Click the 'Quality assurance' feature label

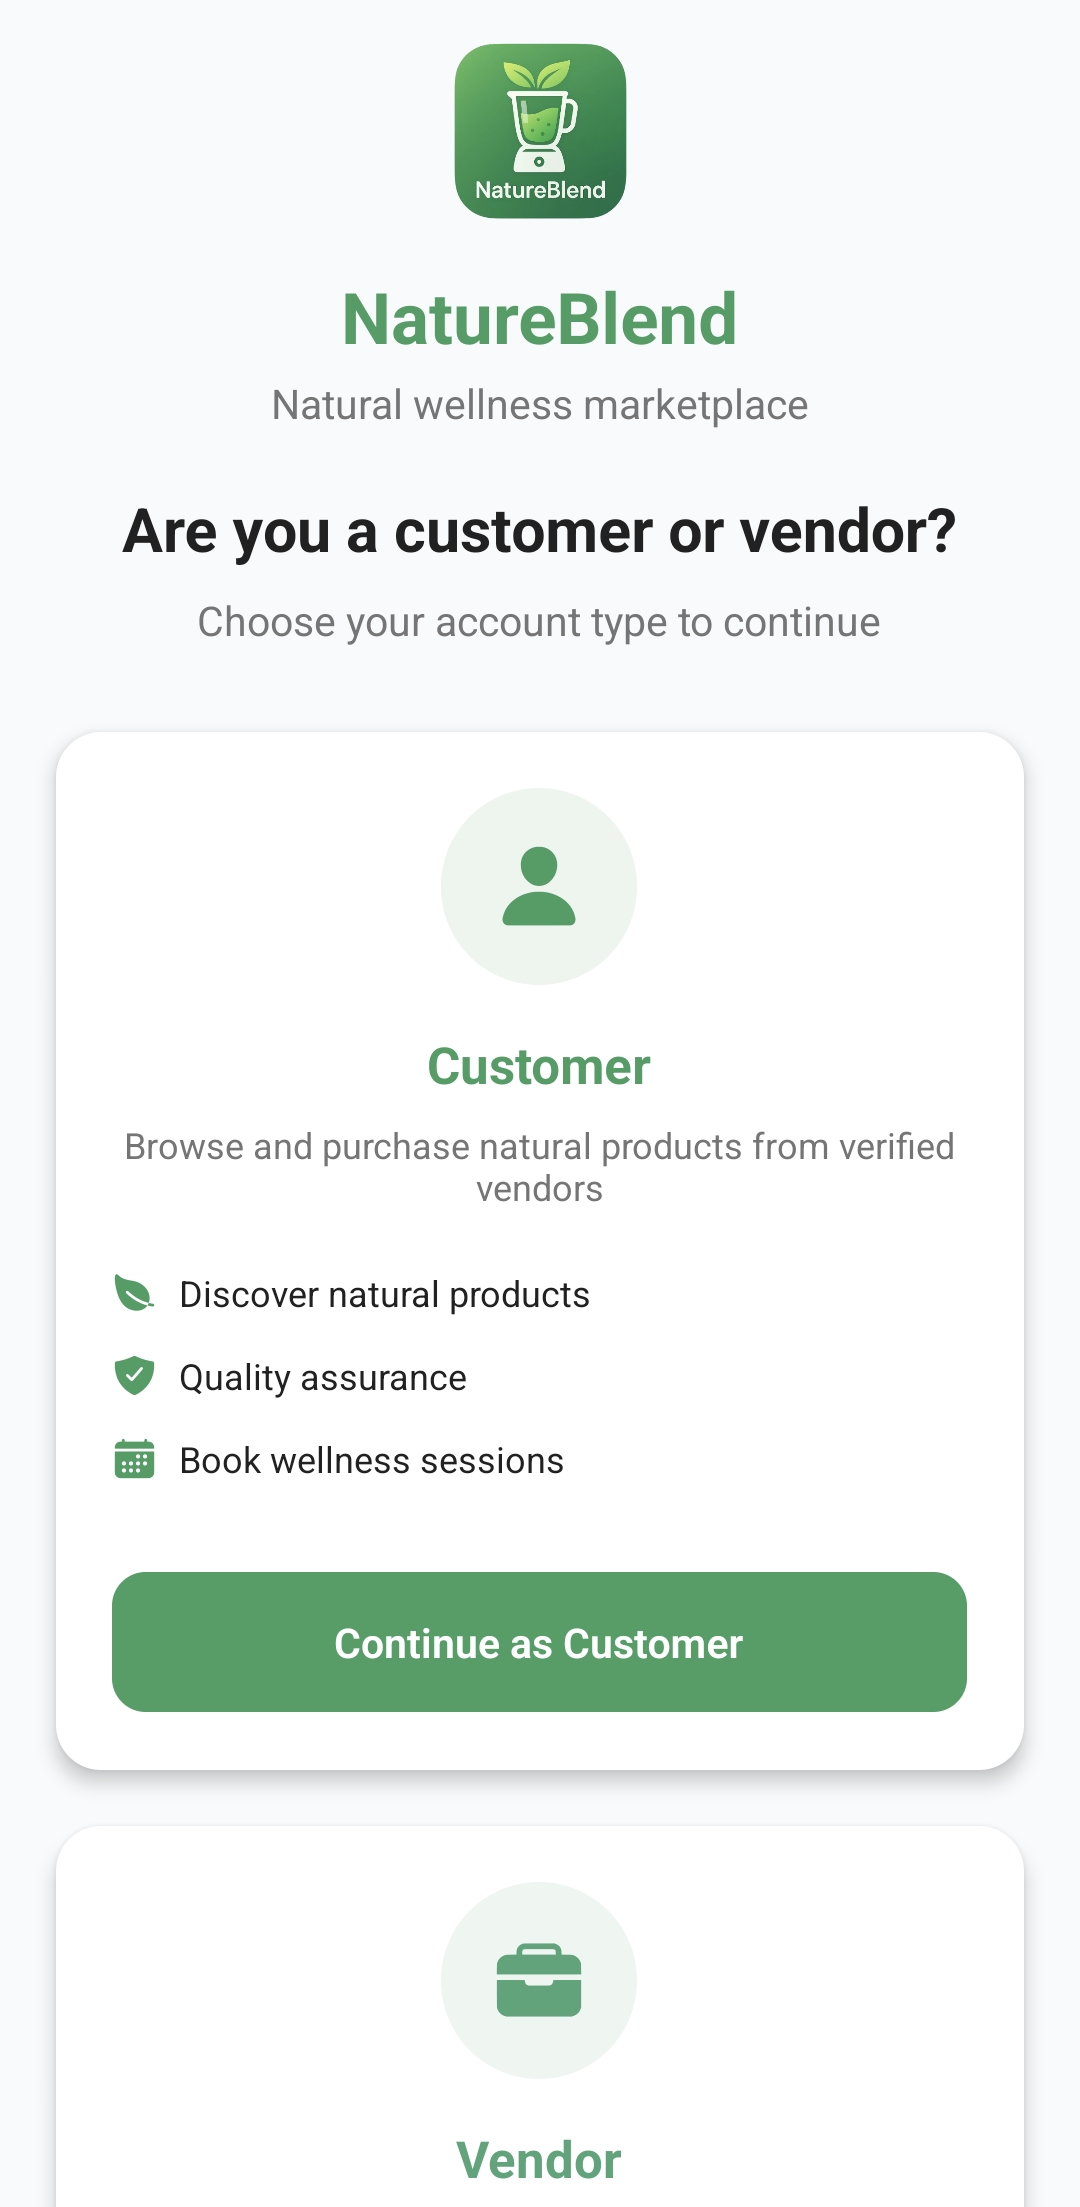[323, 1378]
